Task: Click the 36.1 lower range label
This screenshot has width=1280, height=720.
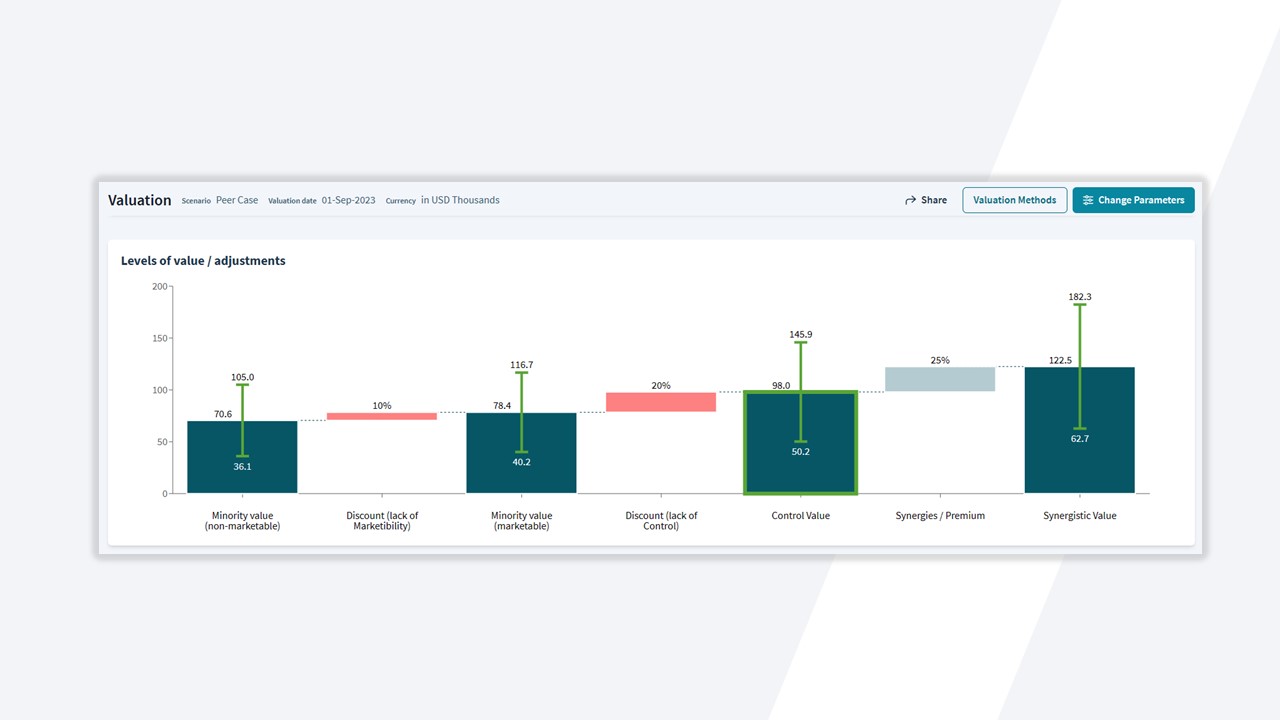Action: (x=242, y=466)
